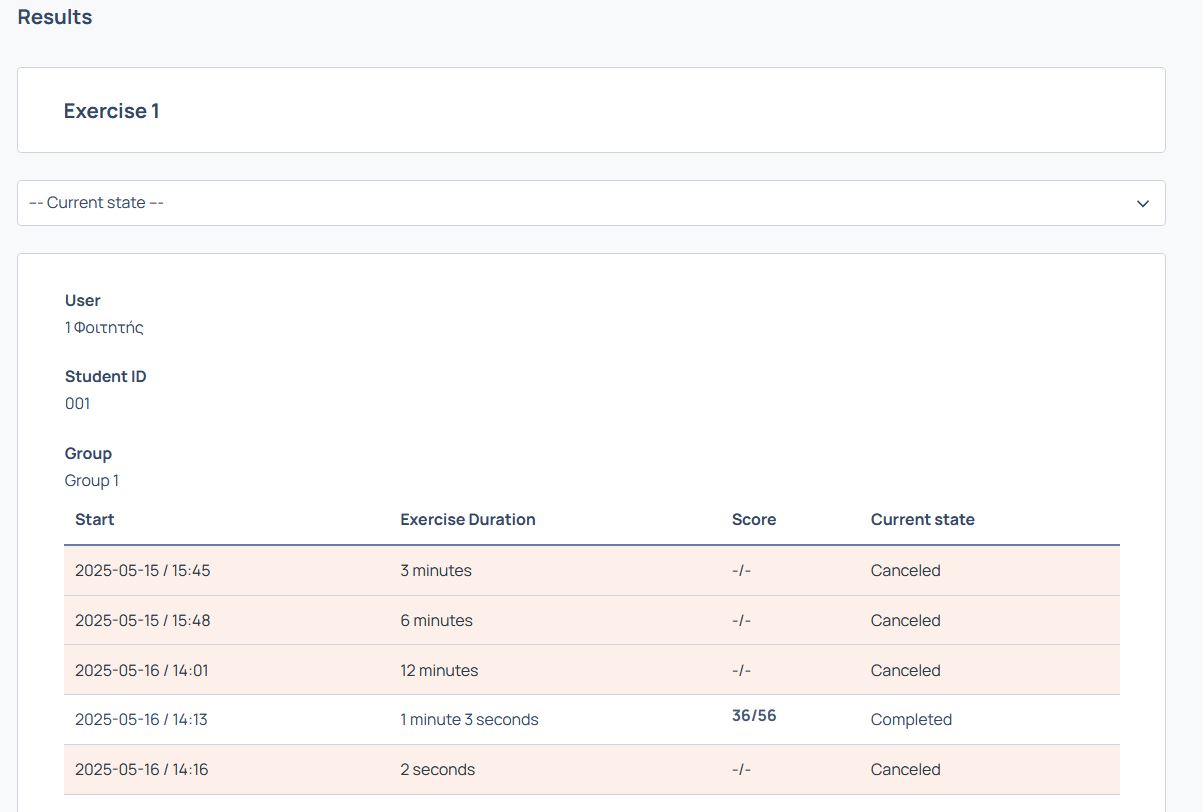
Task: Sort by the Start column header
Action: tap(95, 519)
